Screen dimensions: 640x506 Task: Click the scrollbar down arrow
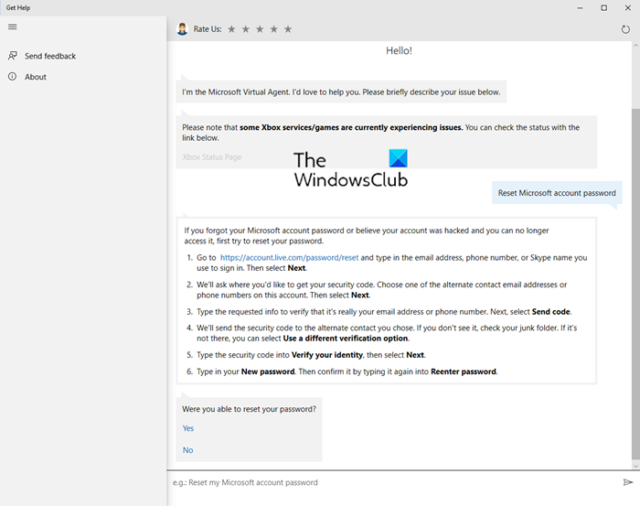click(x=636, y=466)
